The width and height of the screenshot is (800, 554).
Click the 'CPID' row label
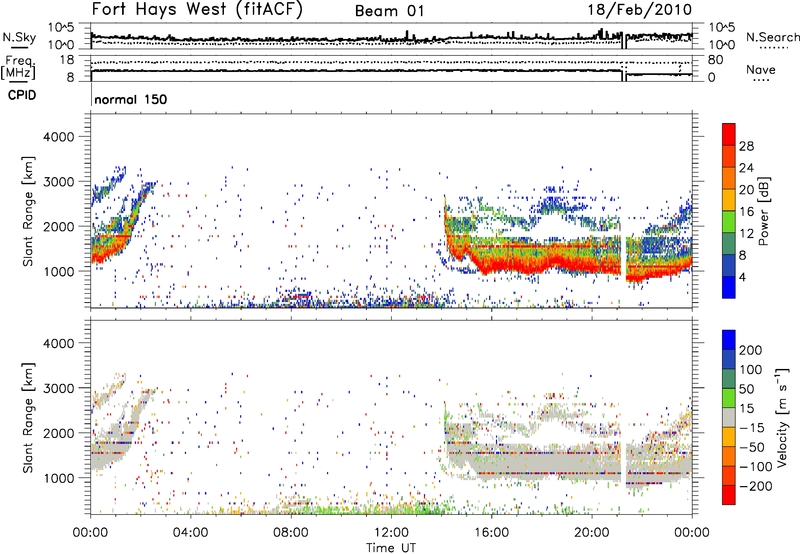(22, 95)
